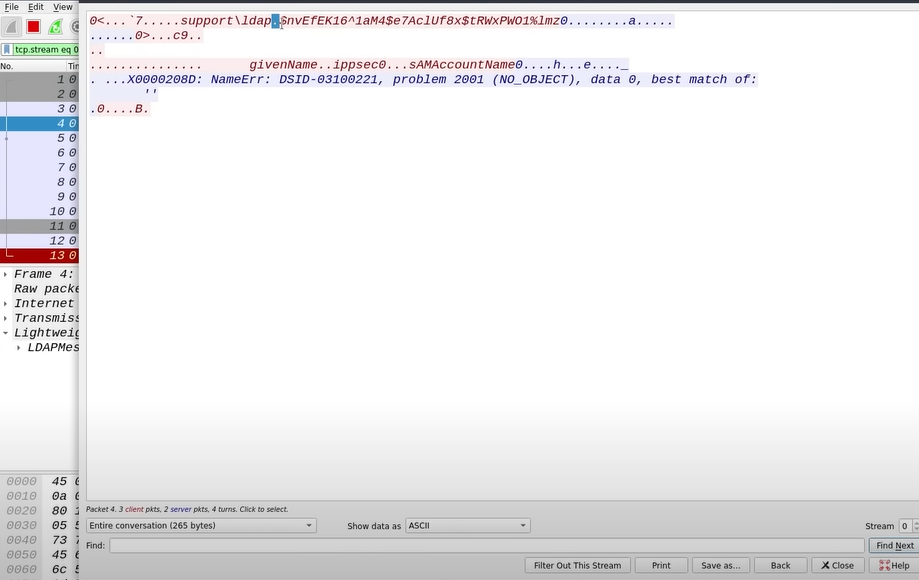Collapse the Lightweight Directory tree item
This screenshot has height=580, width=919.
point(5,333)
